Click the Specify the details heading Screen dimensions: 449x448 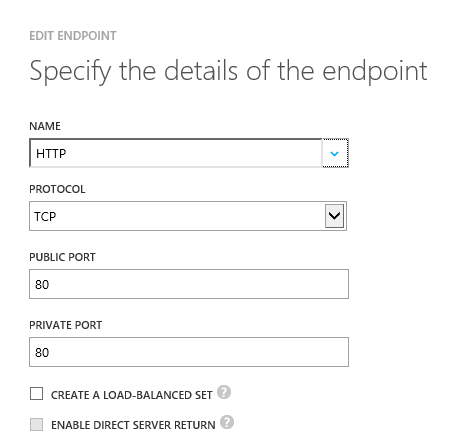pos(228,72)
